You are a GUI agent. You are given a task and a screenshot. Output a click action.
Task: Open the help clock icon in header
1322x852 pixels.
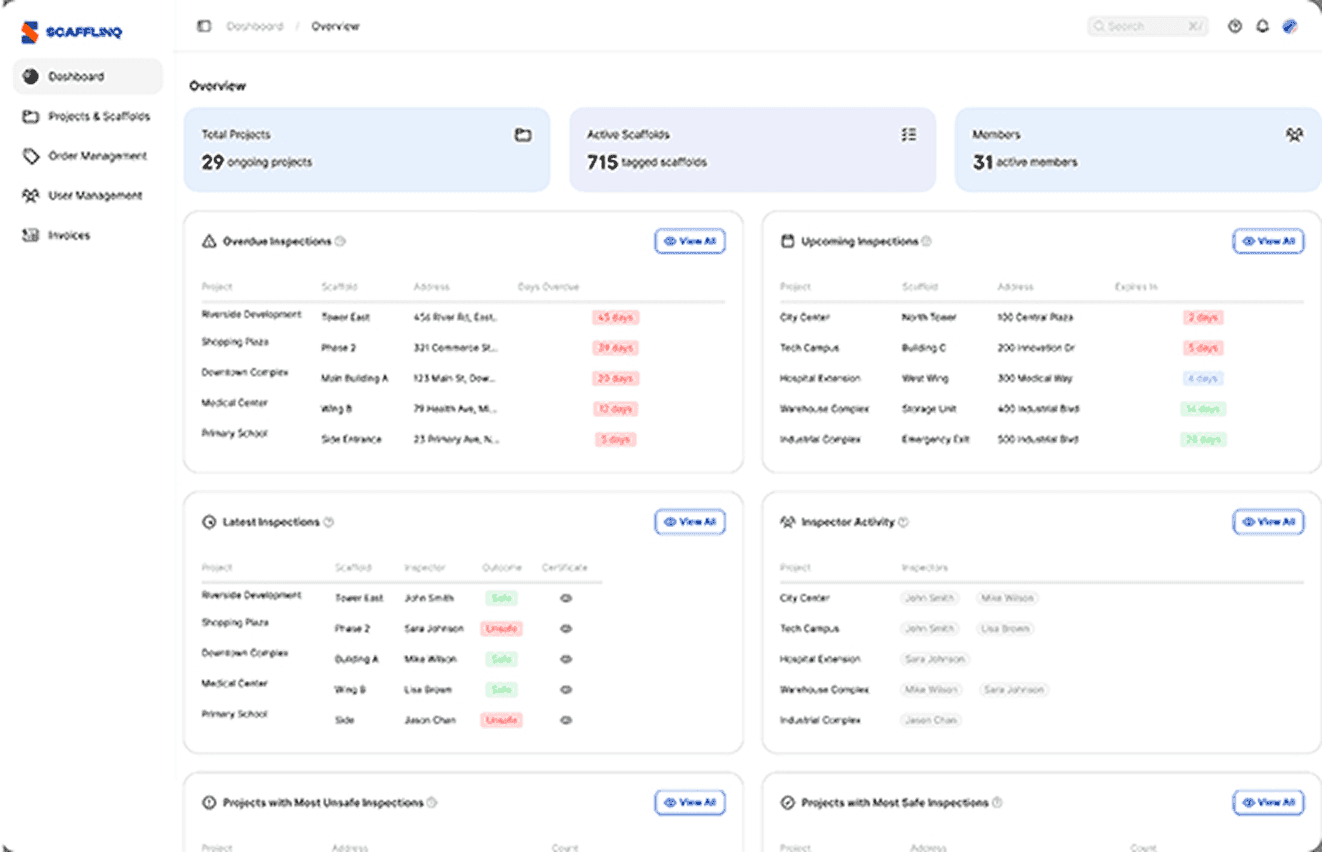1235,27
